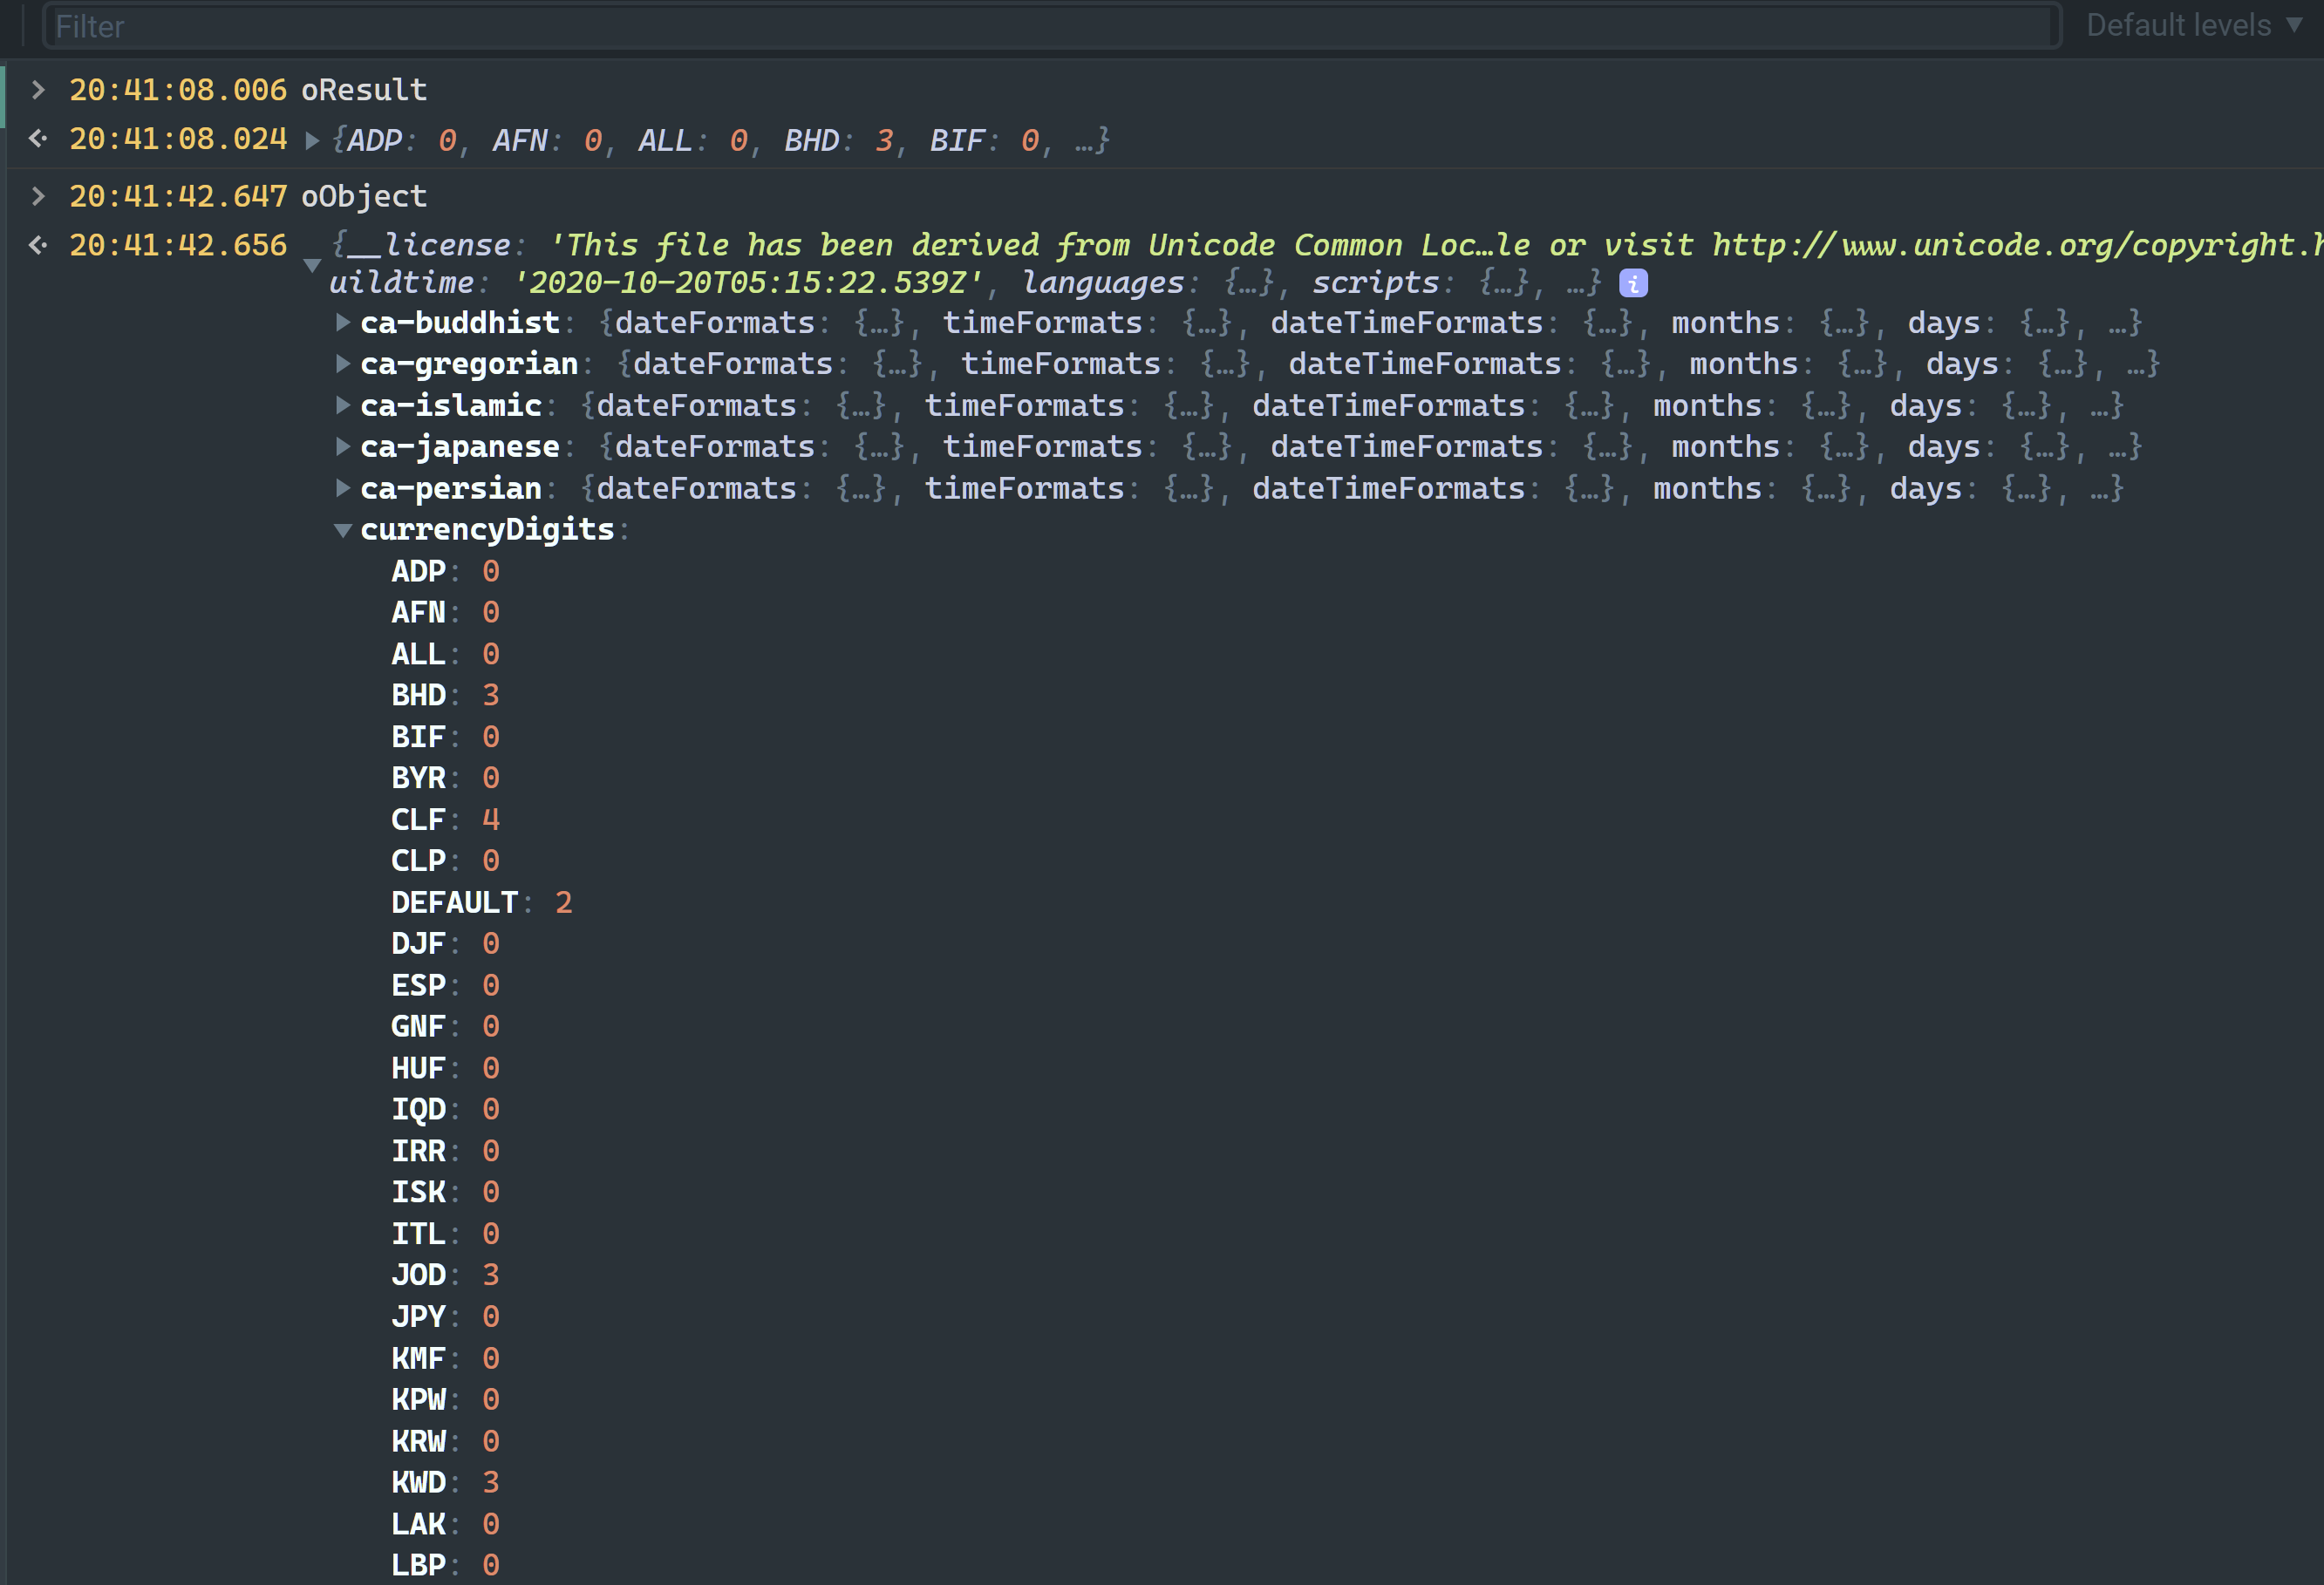Image resolution: width=2324 pixels, height=1585 pixels.
Task: Click the languages property preview
Action: pyautogui.click(x=1149, y=283)
